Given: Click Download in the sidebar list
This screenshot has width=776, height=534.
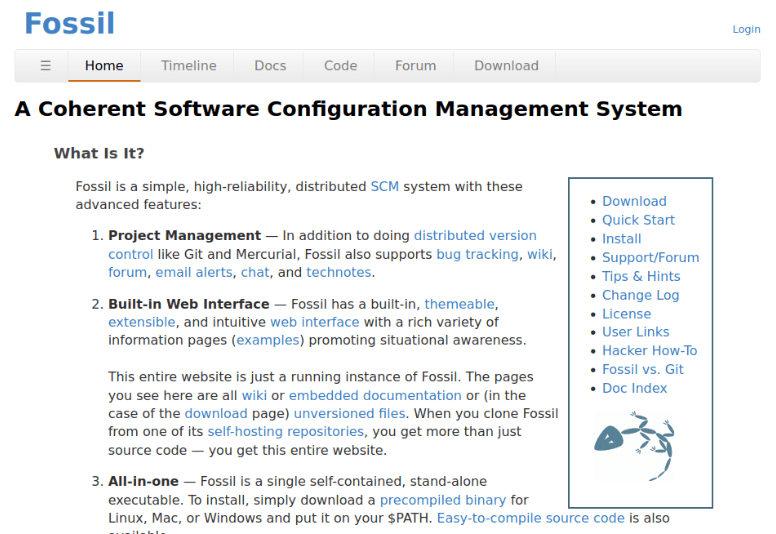Looking at the screenshot, I should pyautogui.click(x=634, y=201).
